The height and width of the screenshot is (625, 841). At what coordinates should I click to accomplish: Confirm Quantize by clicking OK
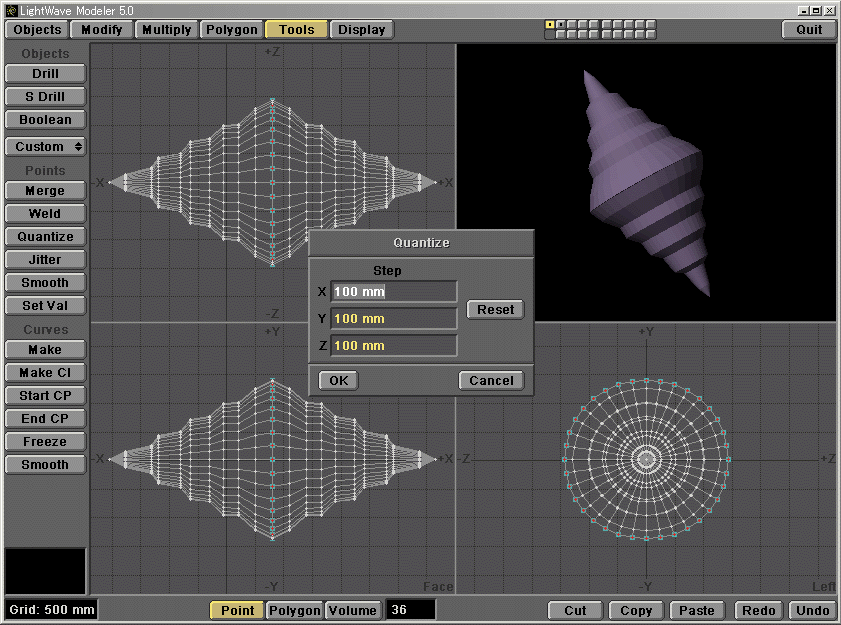(337, 380)
